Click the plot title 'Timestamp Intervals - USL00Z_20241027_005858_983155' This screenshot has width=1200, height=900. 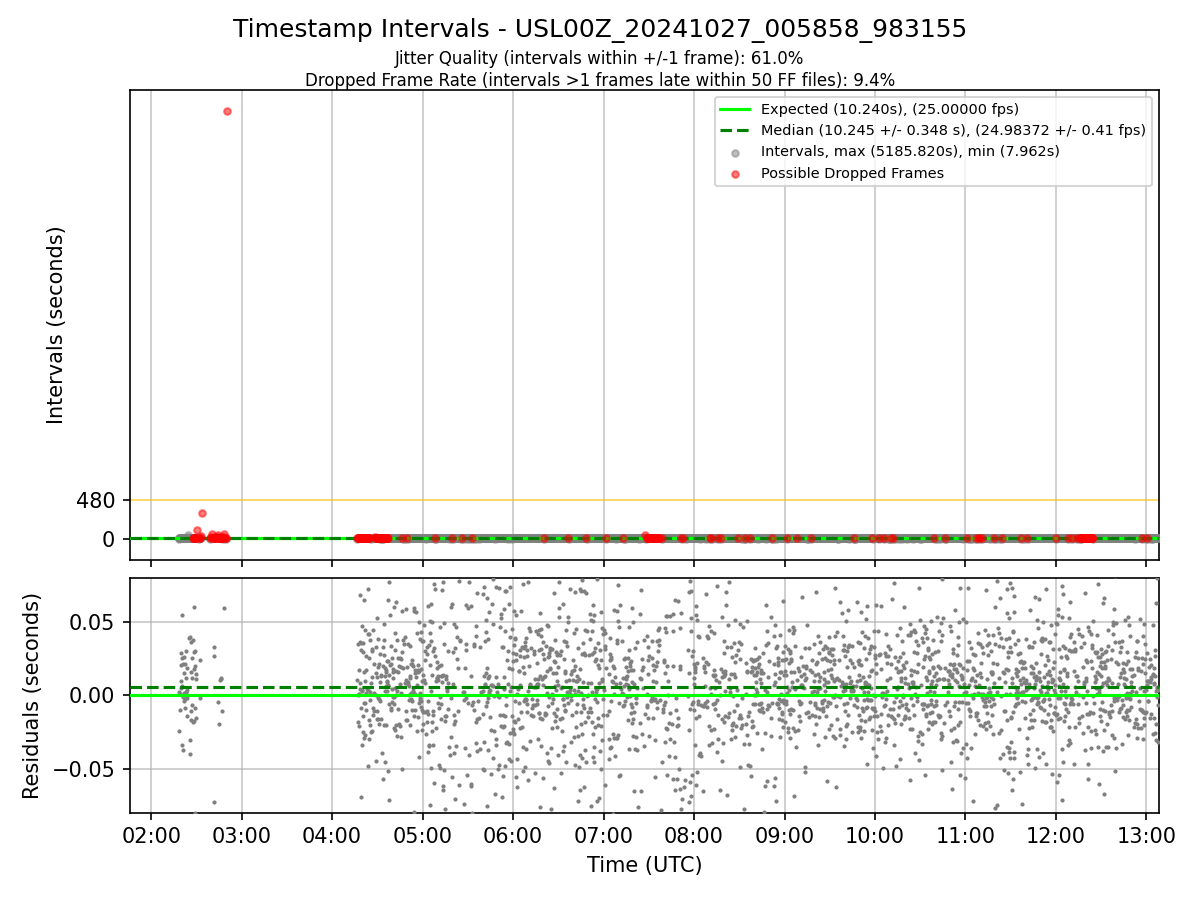pos(600,29)
